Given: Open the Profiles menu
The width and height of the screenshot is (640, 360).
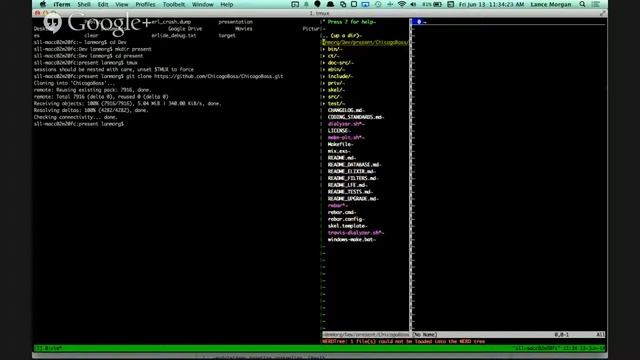Looking at the screenshot, I should [x=145, y=4].
